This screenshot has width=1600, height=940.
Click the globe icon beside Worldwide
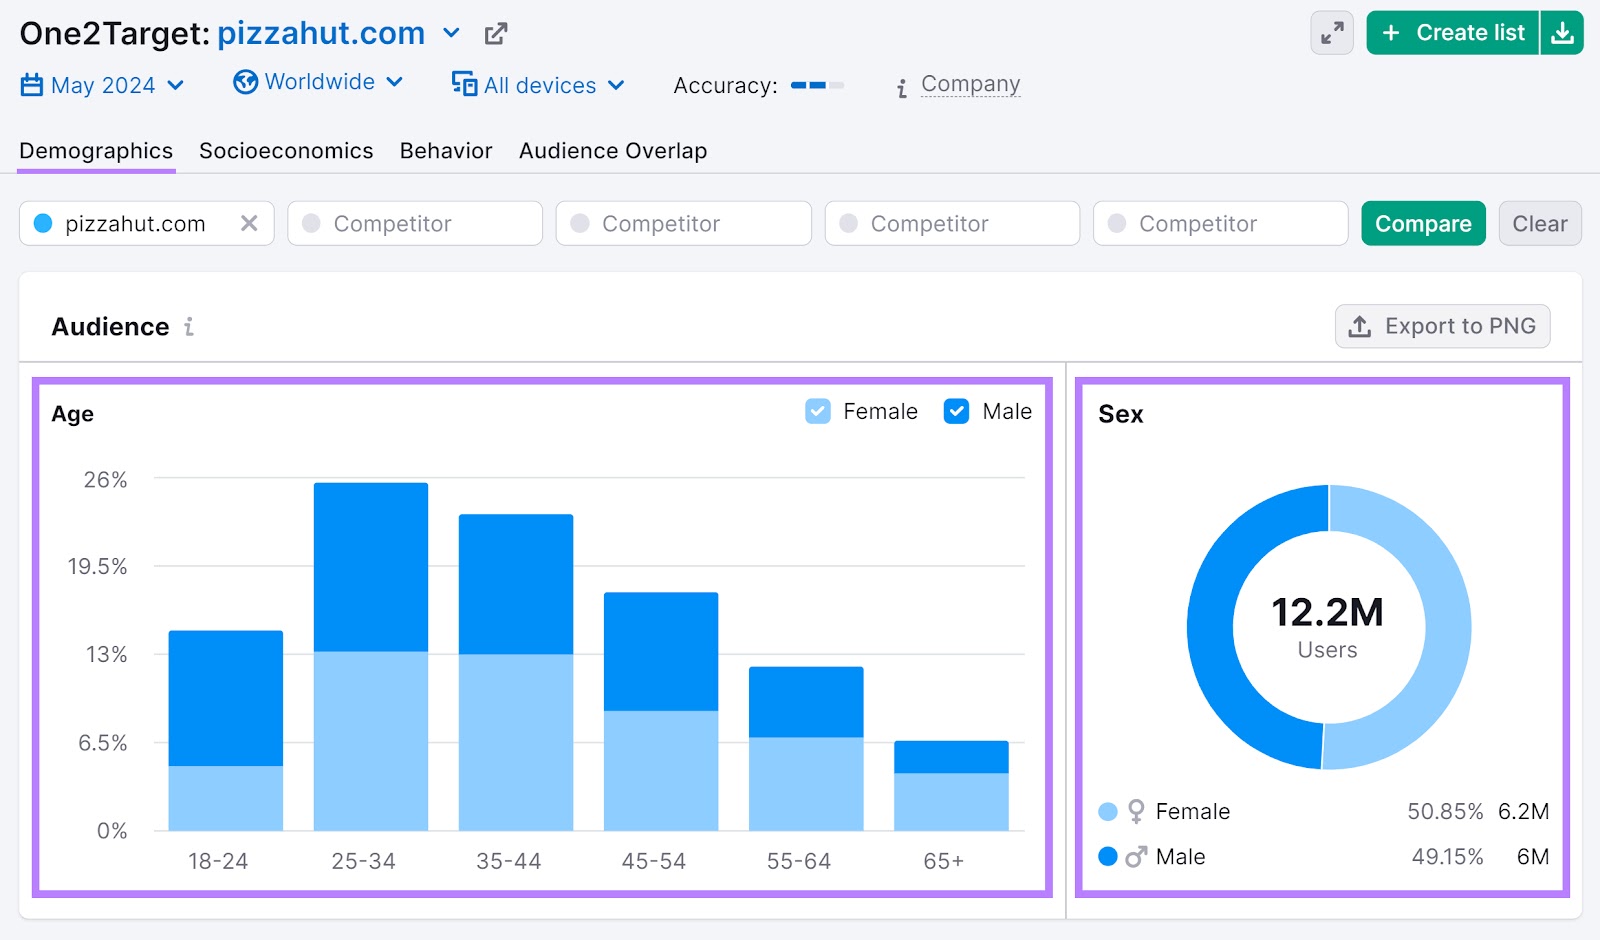pyautogui.click(x=245, y=82)
